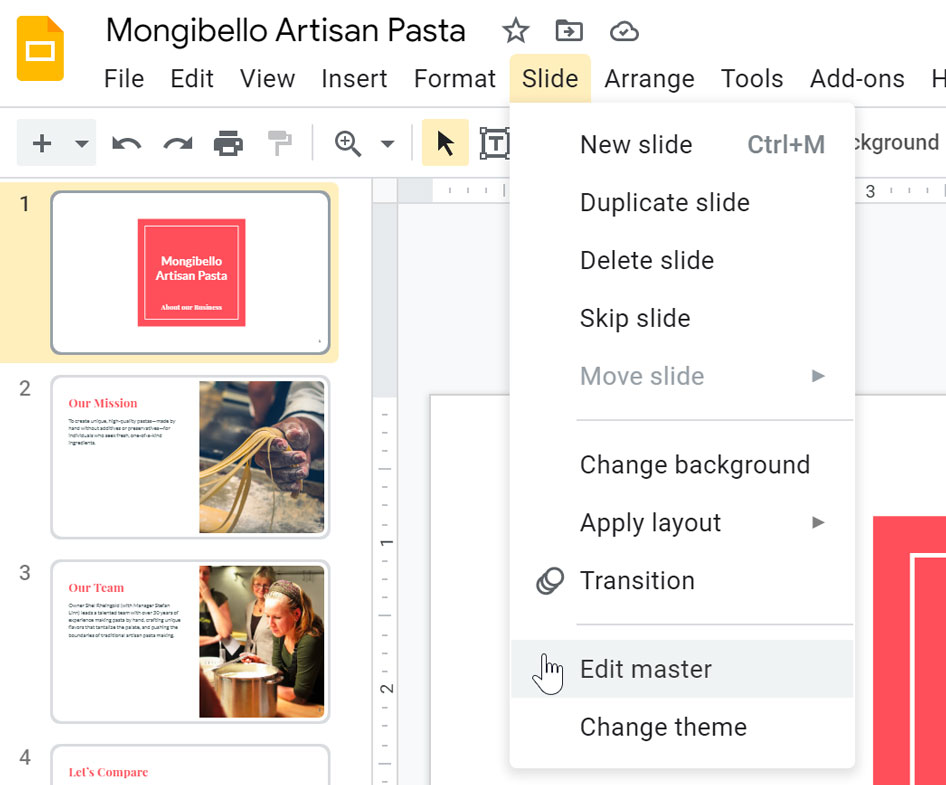Star the Mongibello presentation

click(x=515, y=31)
